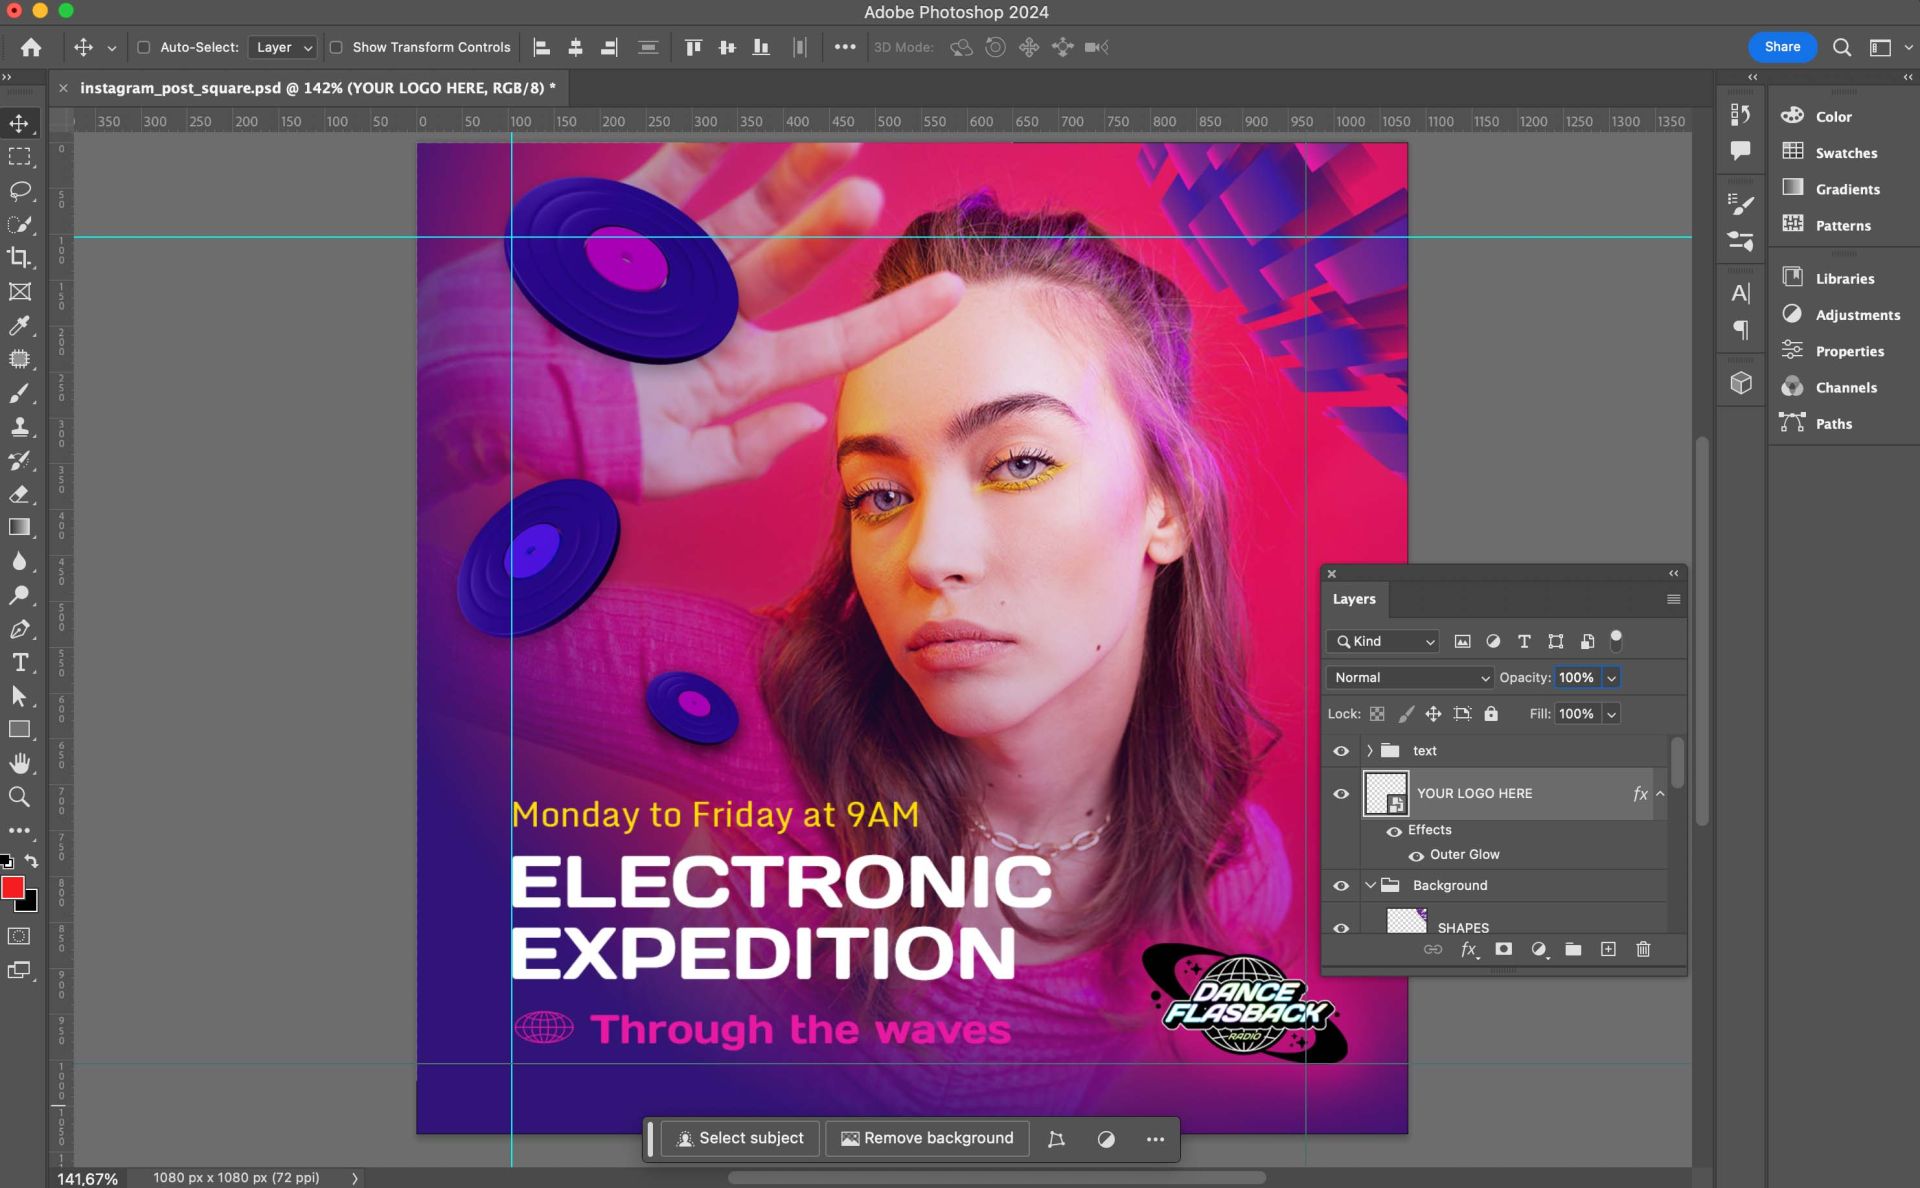Image resolution: width=1920 pixels, height=1188 pixels.
Task: Open the Auto-Select Layer dropdown
Action: coord(283,47)
